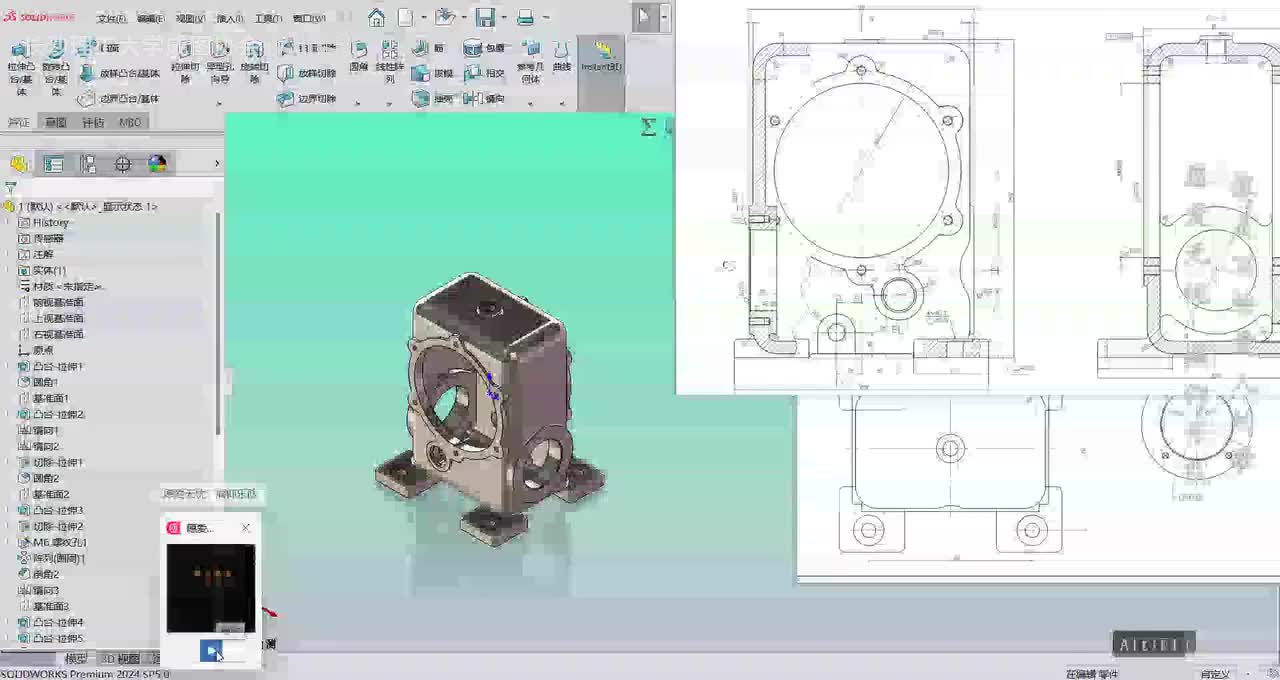Image resolution: width=1280 pixels, height=680 pixels.
Task: Click the Extruded Boss/Base tool icon
Action: (x=20, y=50)
